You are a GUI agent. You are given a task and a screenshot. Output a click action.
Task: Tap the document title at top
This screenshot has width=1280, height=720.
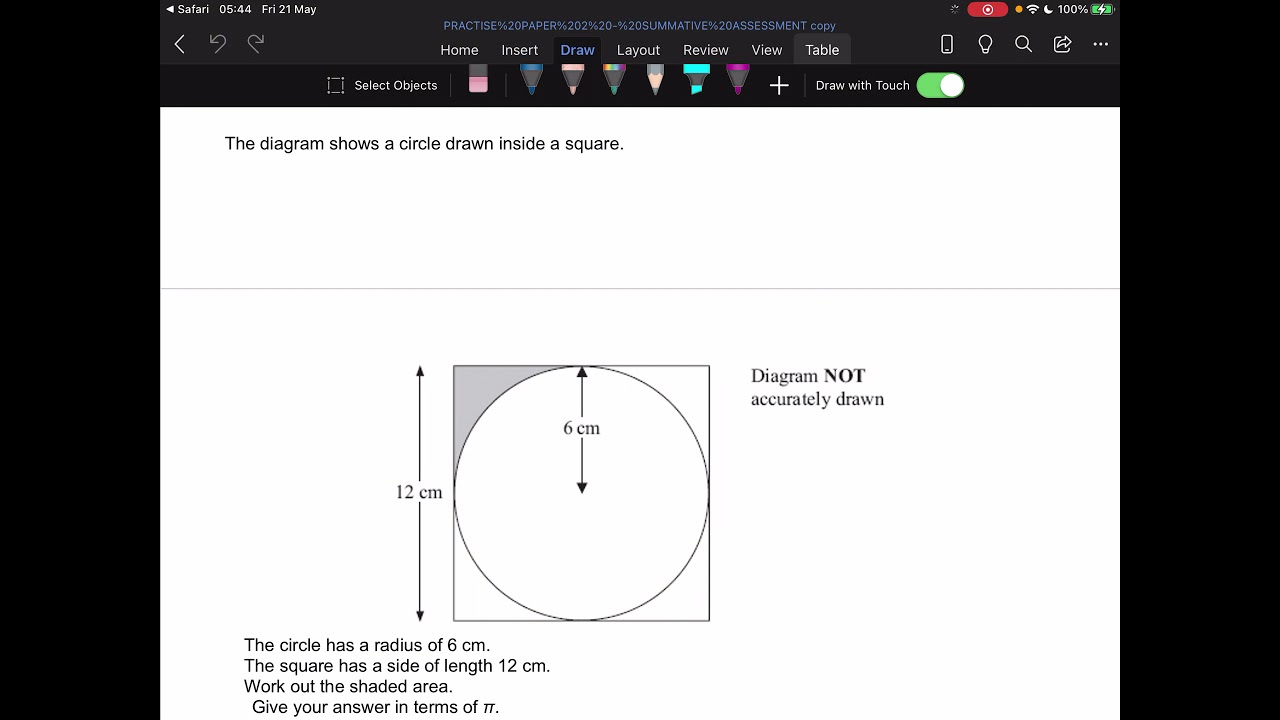tap(639, 26)
